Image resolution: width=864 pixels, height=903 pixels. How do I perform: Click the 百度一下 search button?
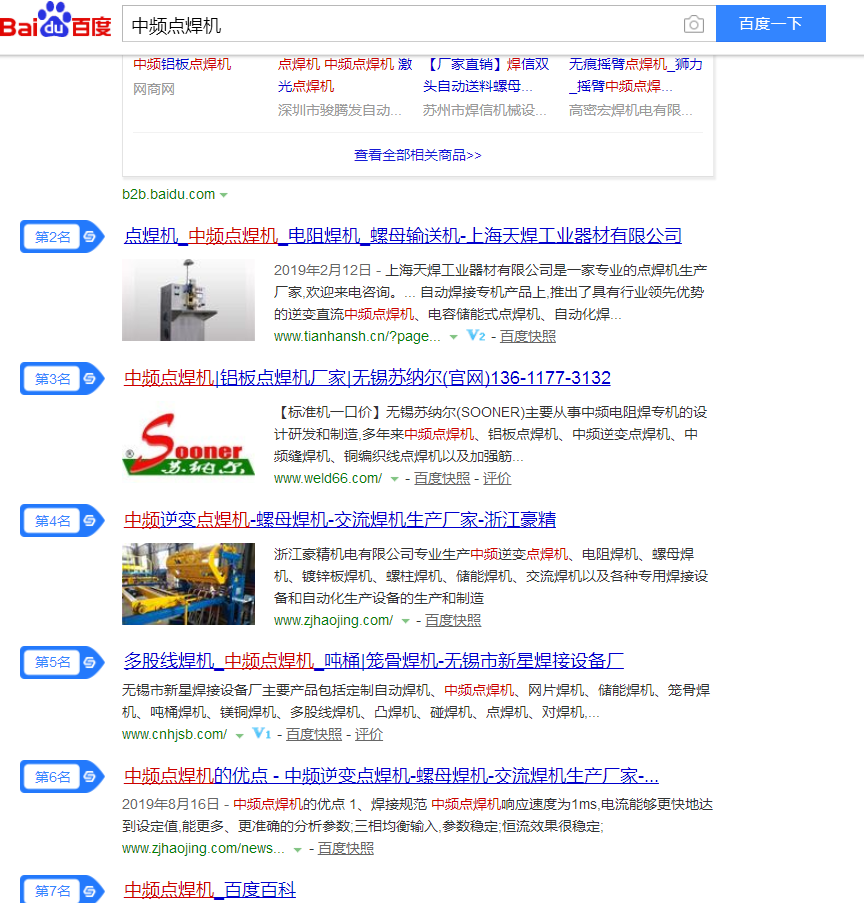tap(771, 24)
